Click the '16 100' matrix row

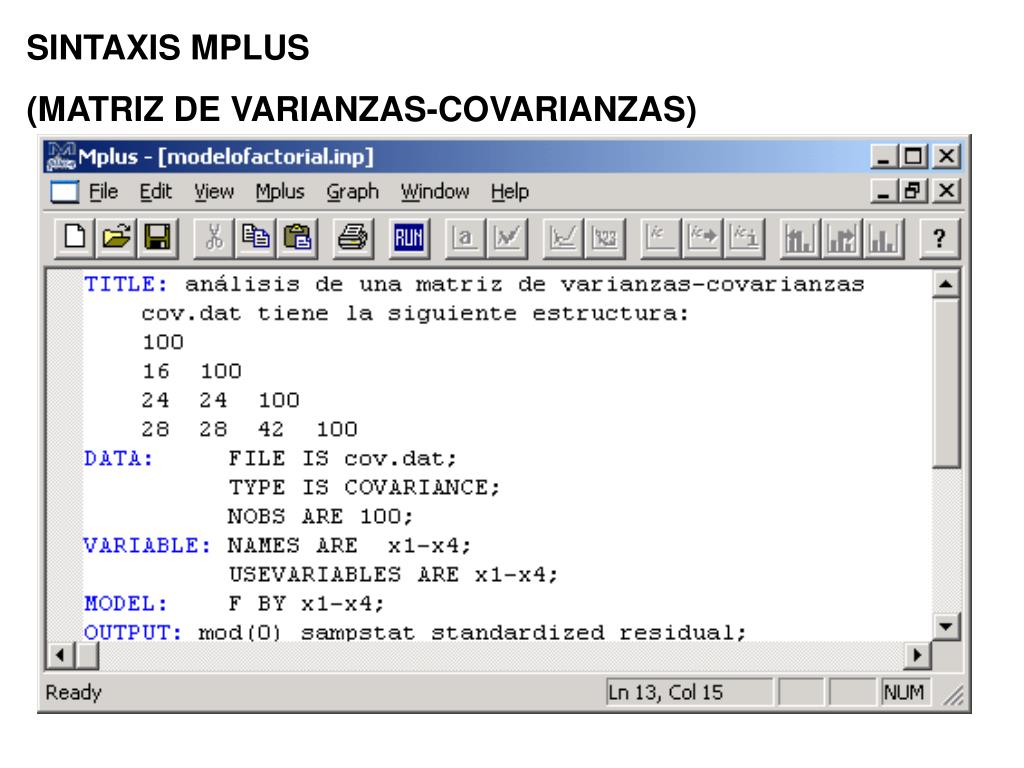tap(192, 371)
